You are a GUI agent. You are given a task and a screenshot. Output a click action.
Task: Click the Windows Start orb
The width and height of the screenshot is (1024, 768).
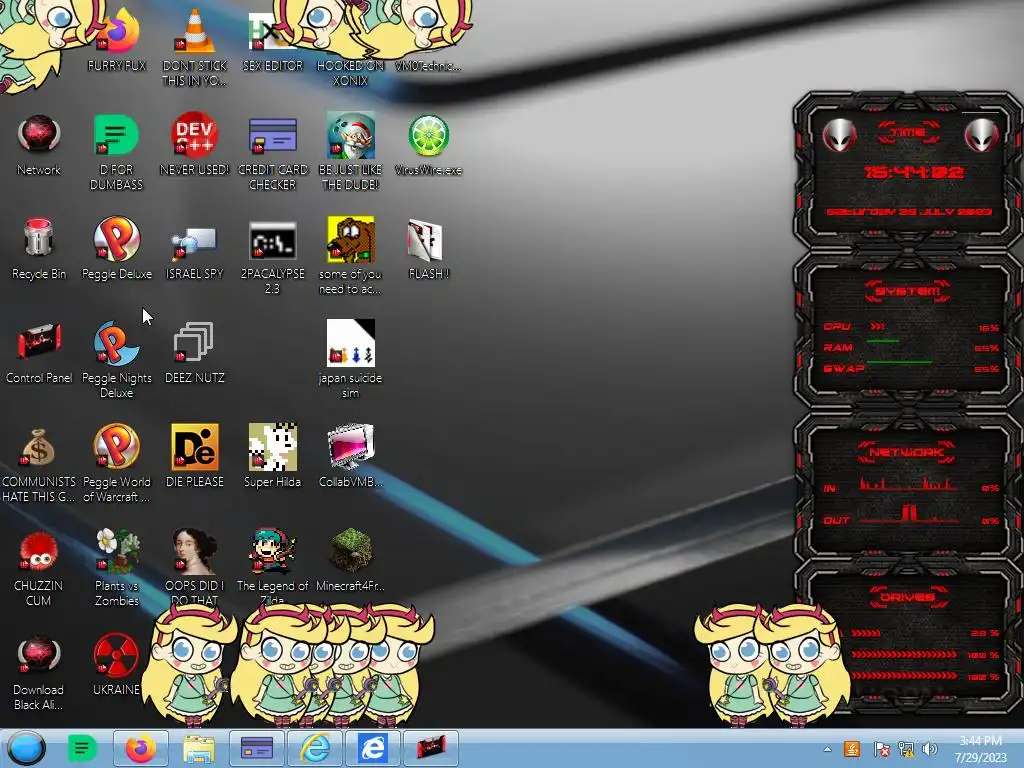pos(26,748)
